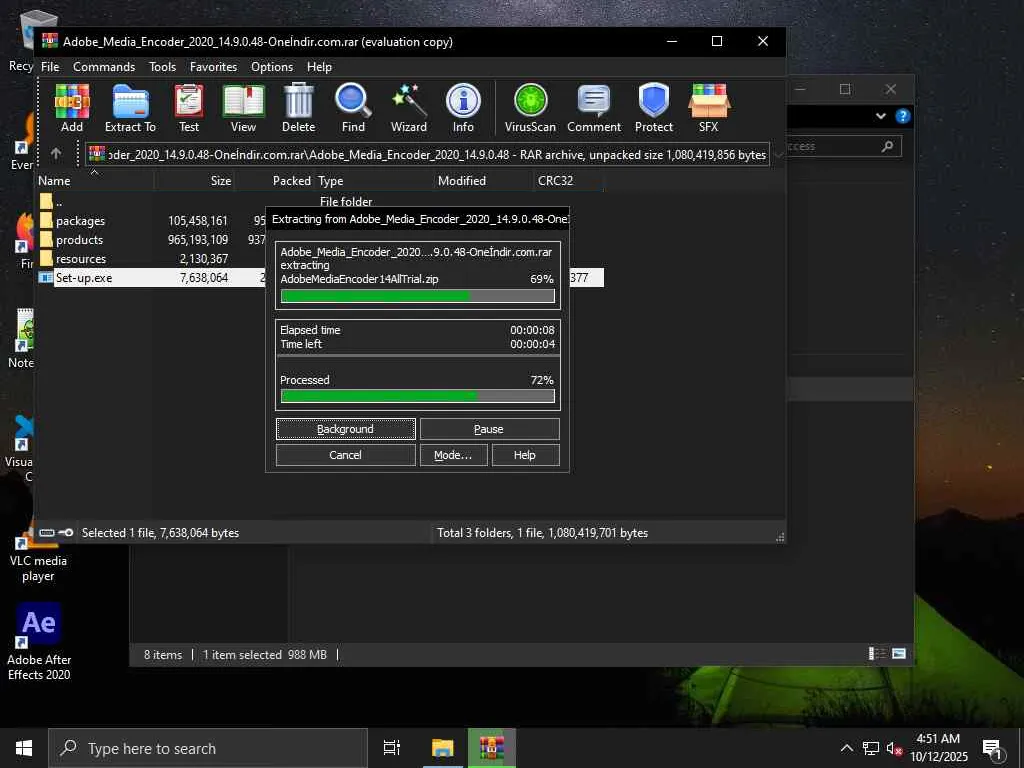The height and width of the screenshot is (768, 1024).
Task: Show archive Info
Action: 463,108
